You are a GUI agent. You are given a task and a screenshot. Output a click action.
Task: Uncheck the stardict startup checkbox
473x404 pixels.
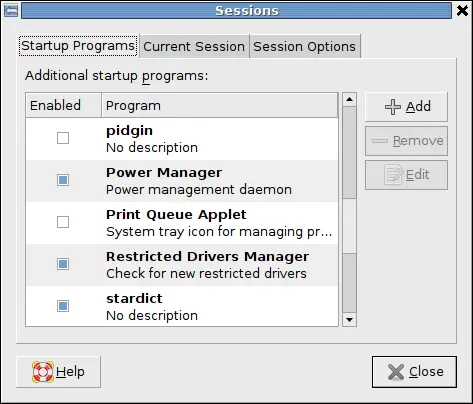tap(63, 306)
